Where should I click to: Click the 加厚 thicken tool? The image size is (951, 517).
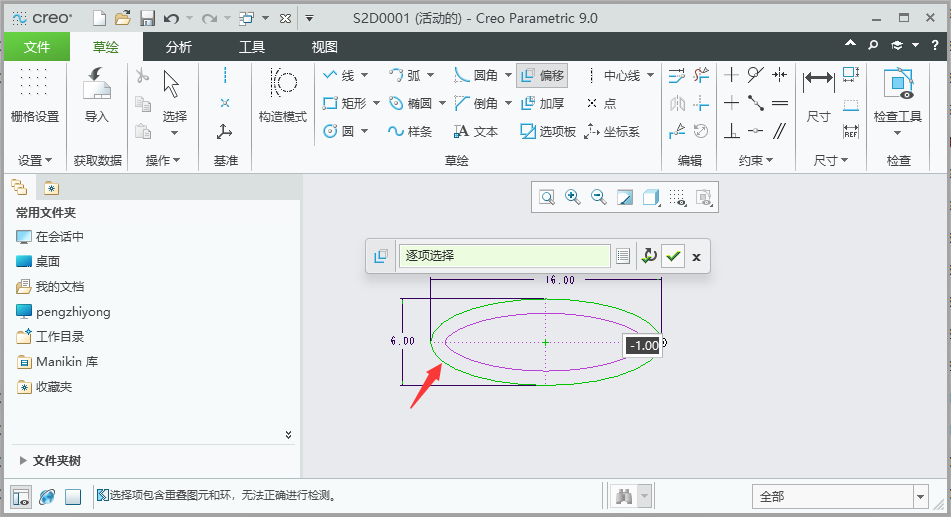tap(542, 103)
